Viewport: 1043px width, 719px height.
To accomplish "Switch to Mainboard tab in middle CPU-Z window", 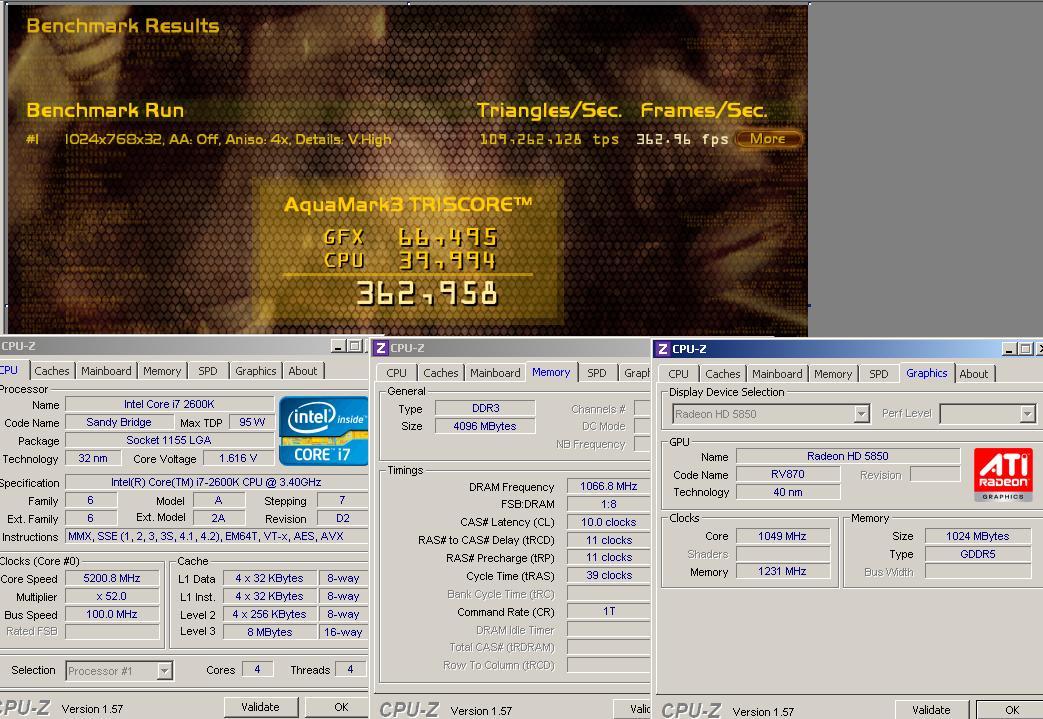I will pos(495,373).
